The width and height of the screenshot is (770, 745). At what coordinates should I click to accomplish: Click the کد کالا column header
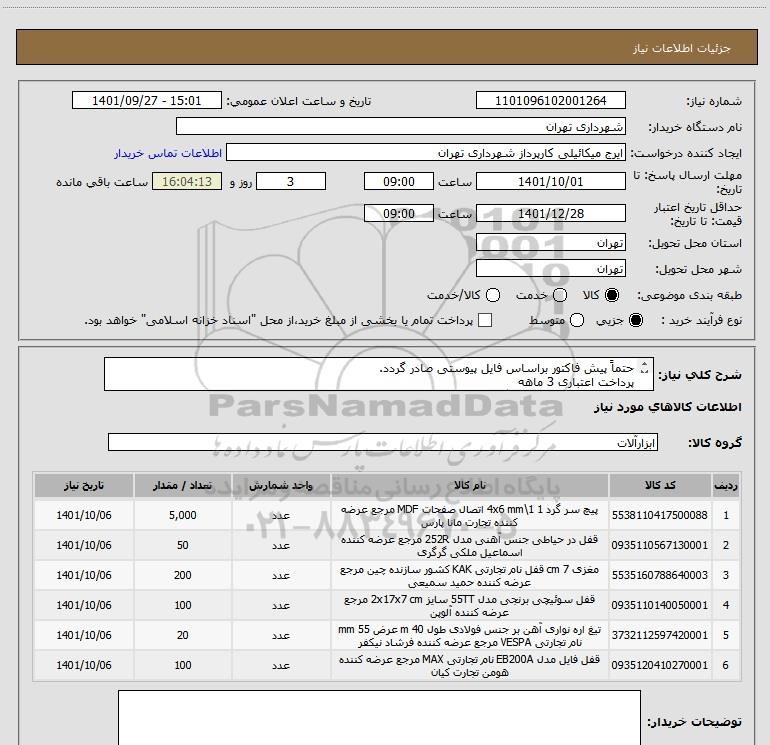(660, 485)
